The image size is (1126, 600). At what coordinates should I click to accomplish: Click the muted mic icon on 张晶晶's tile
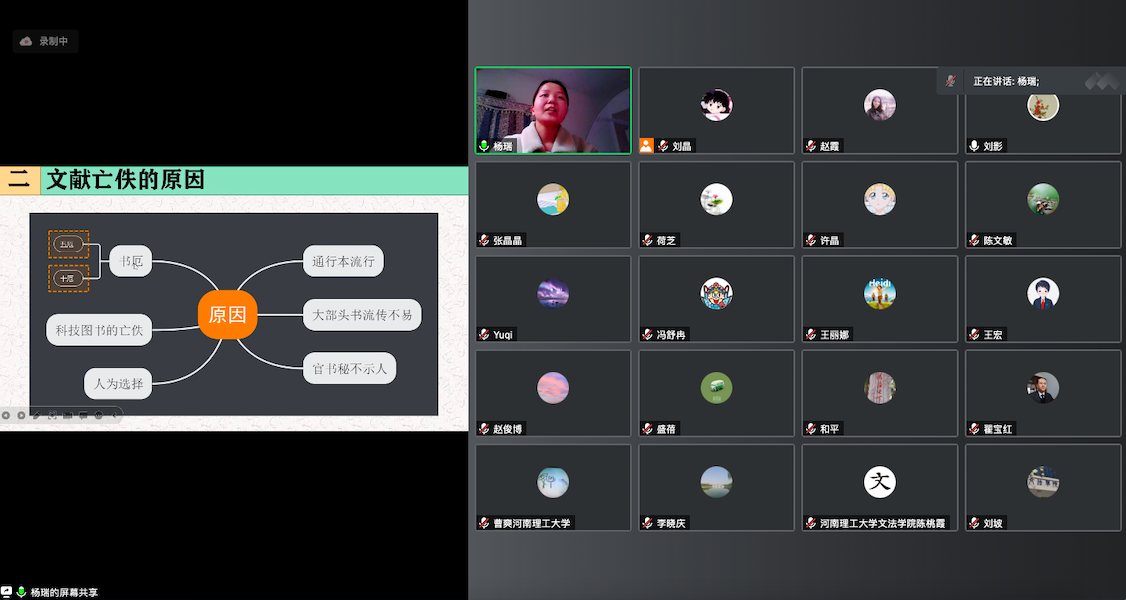484,240
